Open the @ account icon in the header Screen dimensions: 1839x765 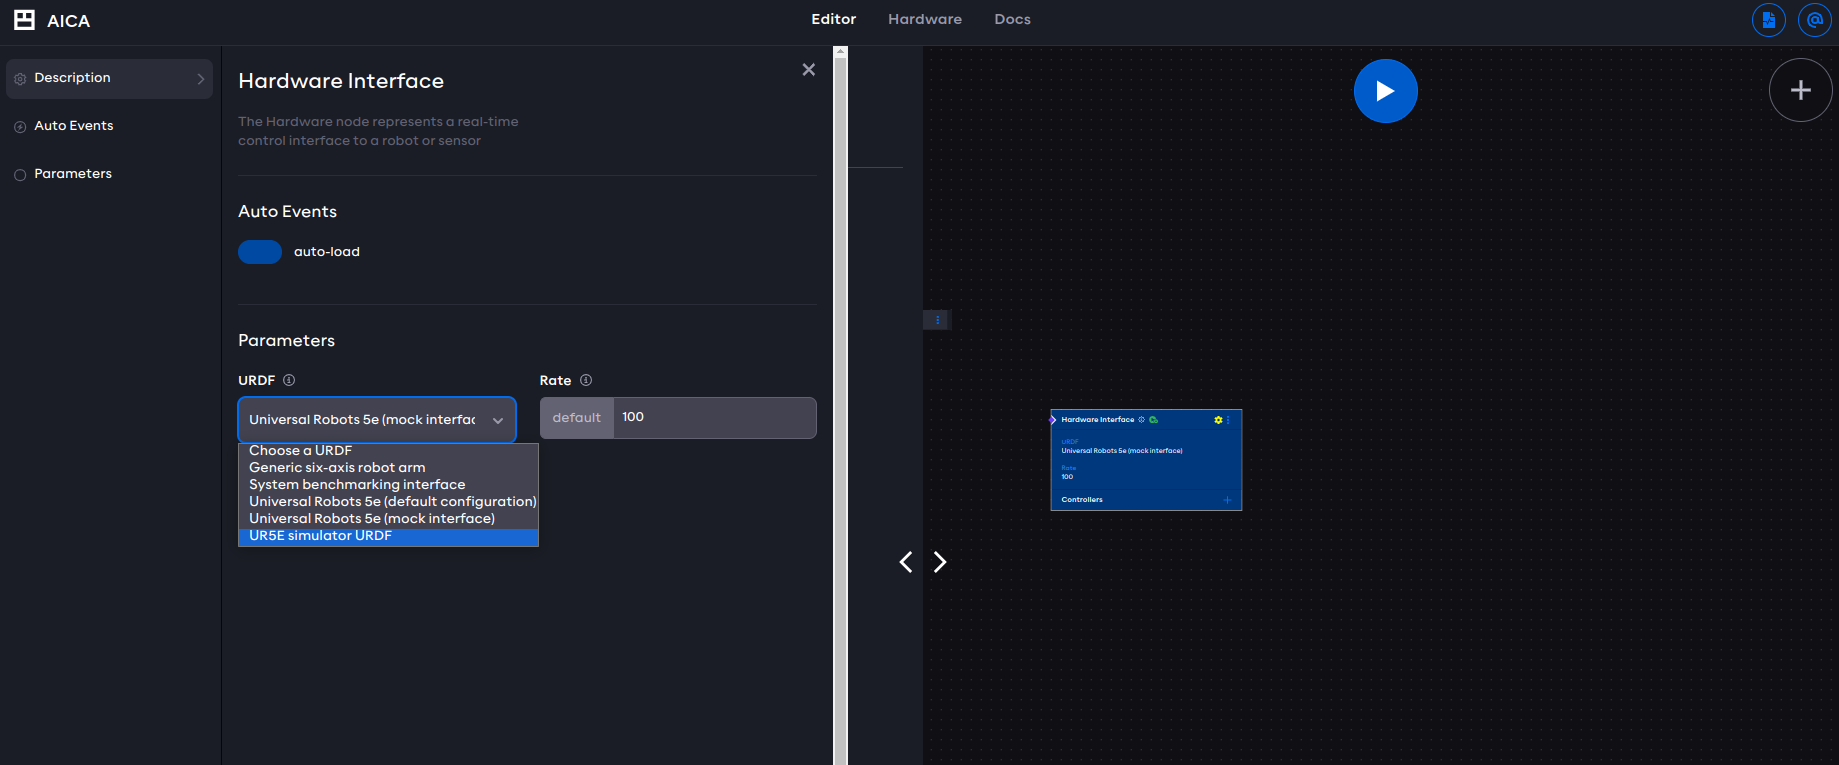coord(1814,20)
